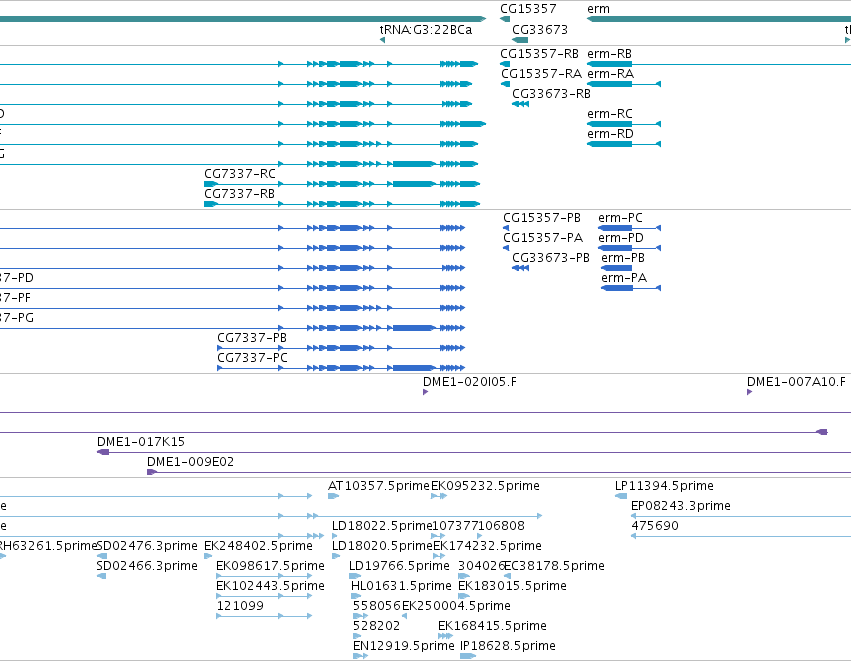Screen dimensions: 851x661
Task: Open the CG33673-PB coding feature
Action: coord(520,268)
